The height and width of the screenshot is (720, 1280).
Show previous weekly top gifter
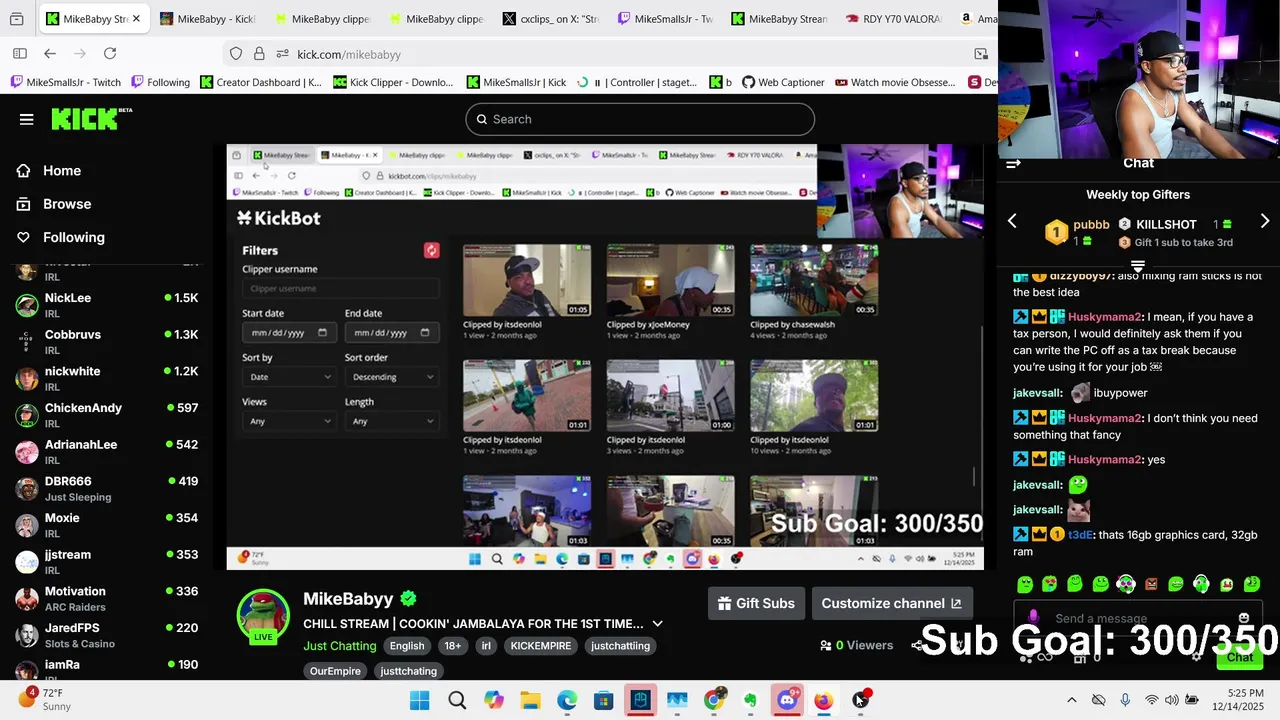(x=1012, y=221)
